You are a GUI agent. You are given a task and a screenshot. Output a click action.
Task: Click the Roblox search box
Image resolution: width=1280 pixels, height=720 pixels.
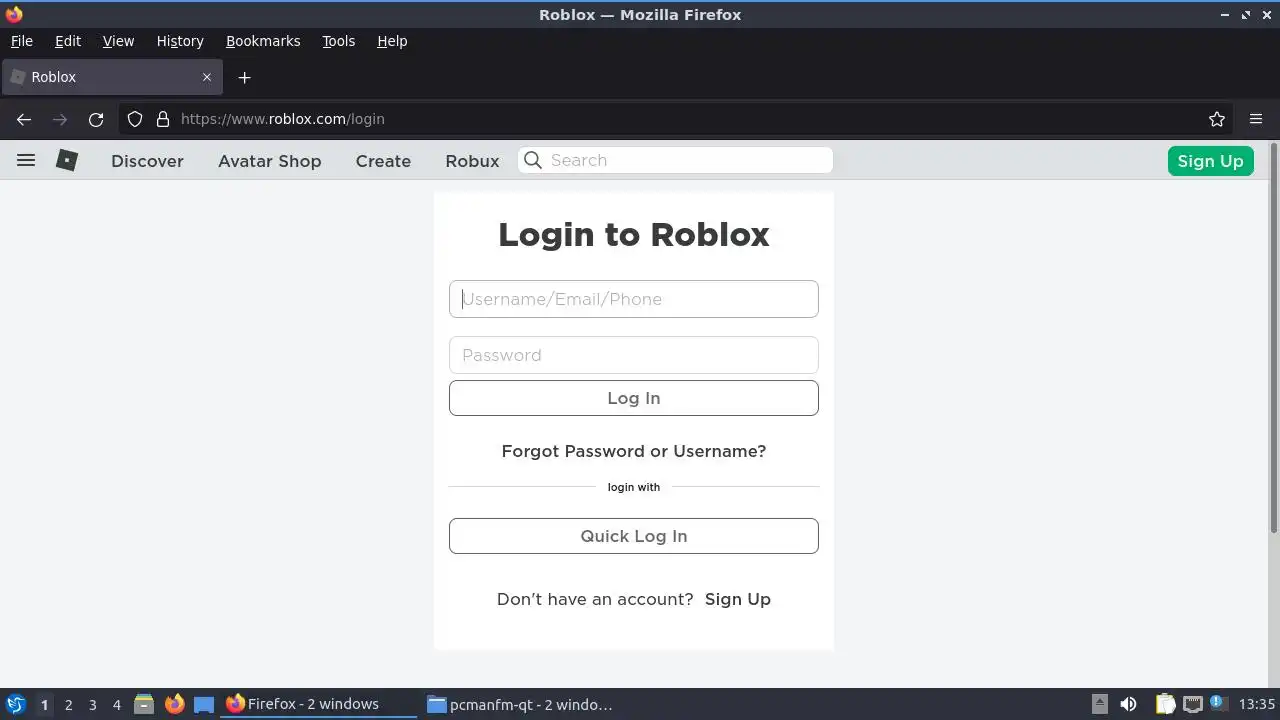675,160
